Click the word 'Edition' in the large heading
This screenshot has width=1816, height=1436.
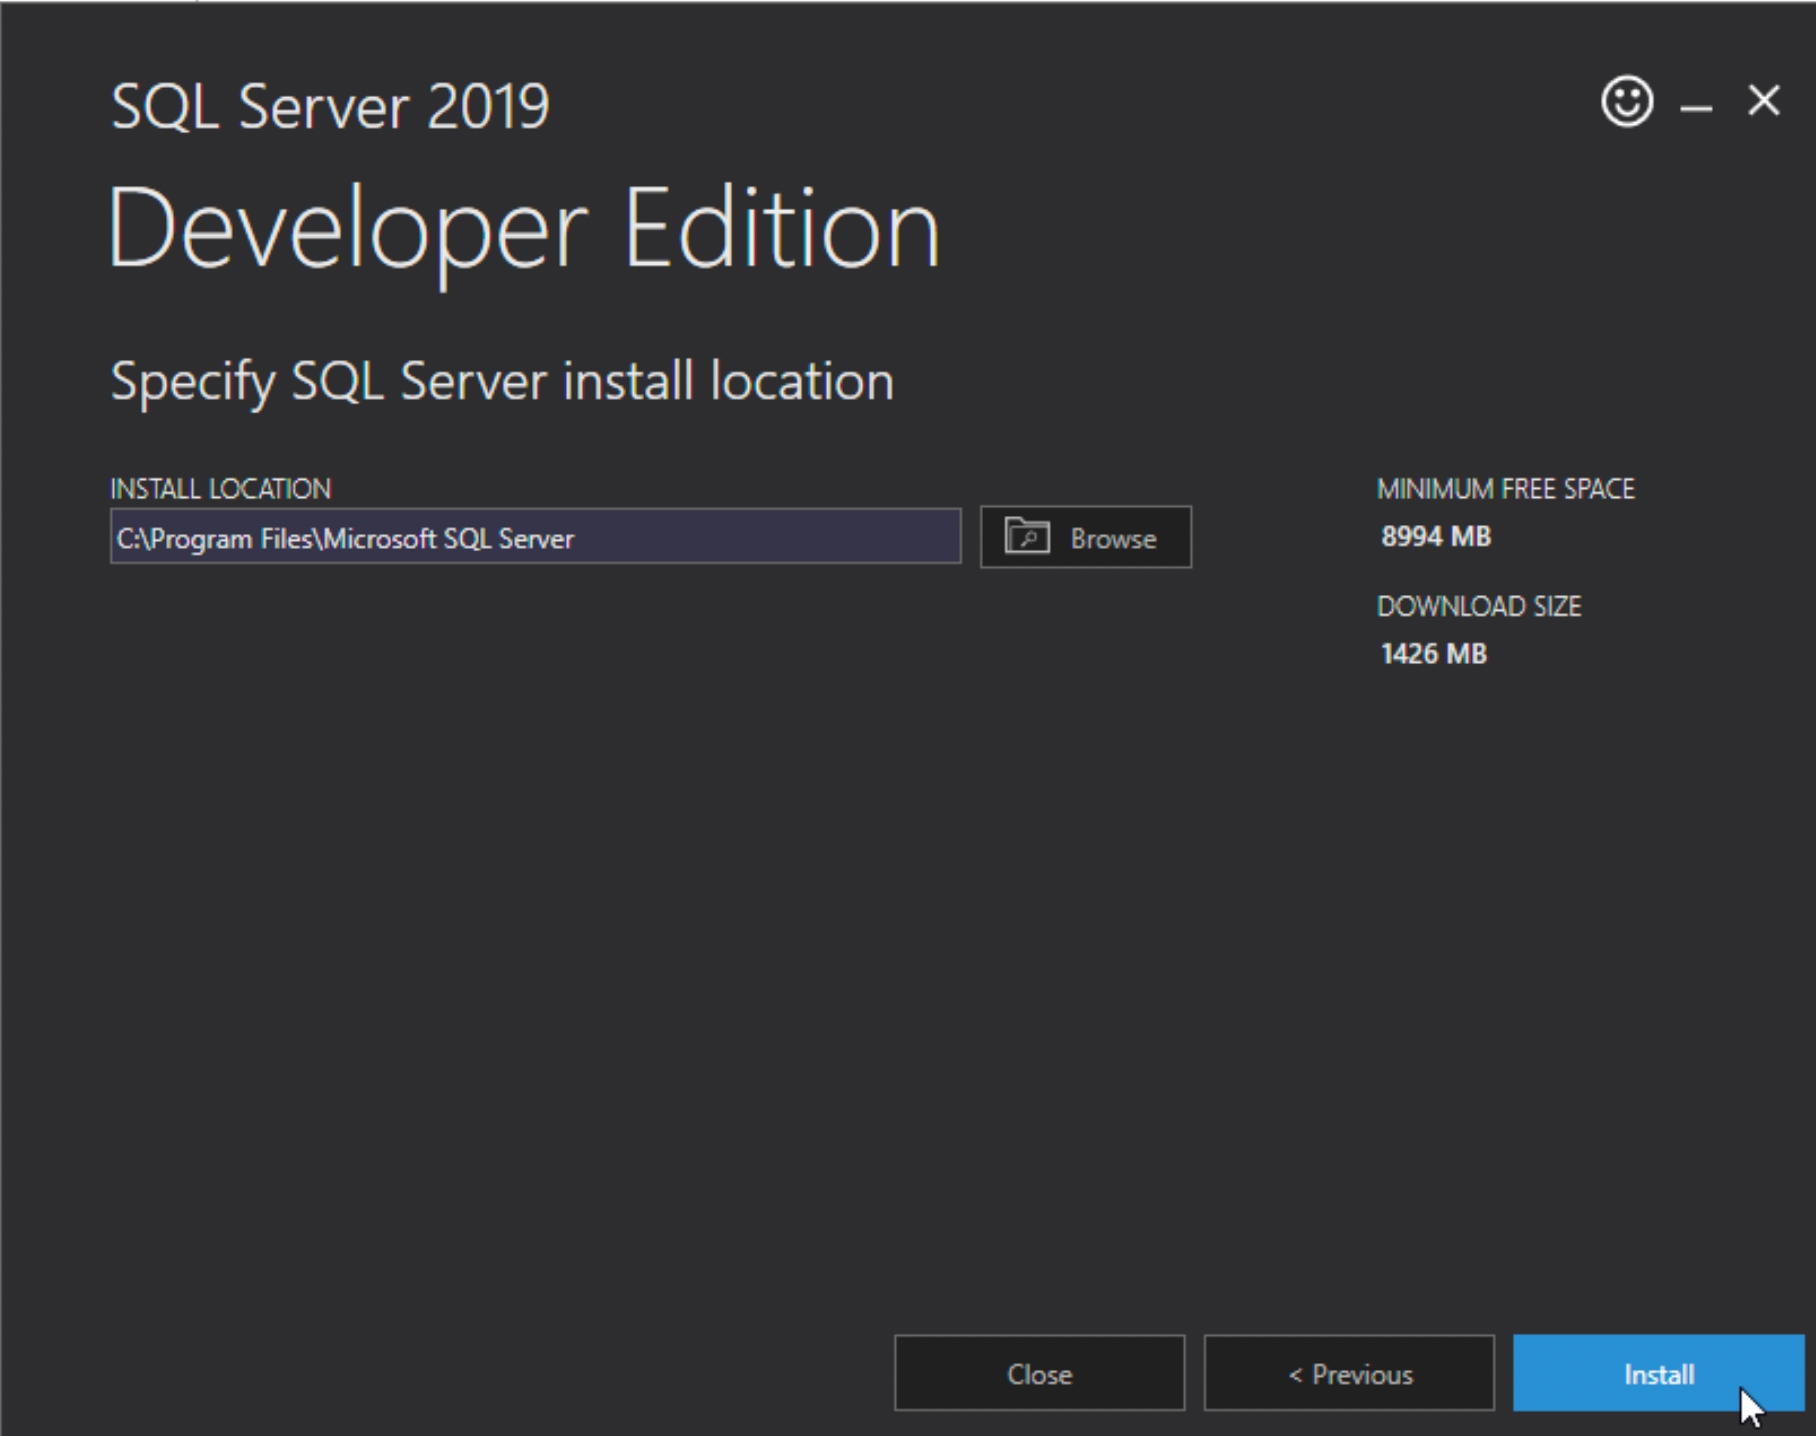tap(781, 229)
